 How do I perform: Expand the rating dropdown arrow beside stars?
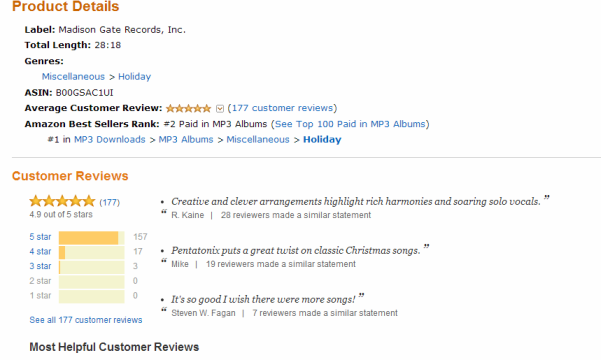[x=220, y=109]
